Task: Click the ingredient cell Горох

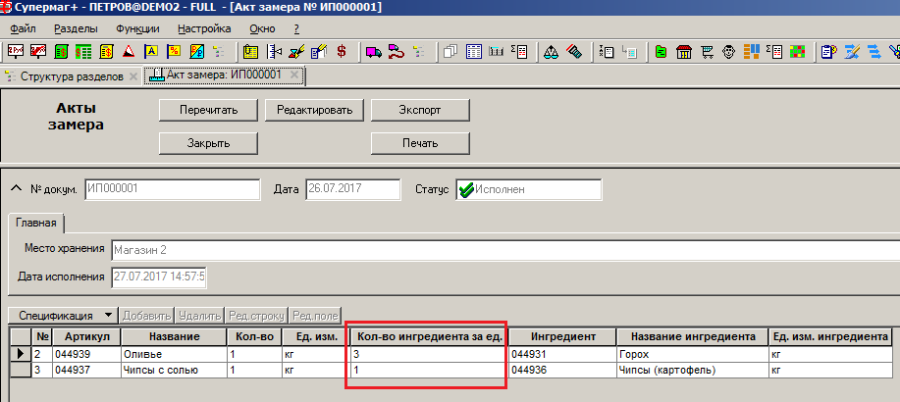Action: point(692,354)
